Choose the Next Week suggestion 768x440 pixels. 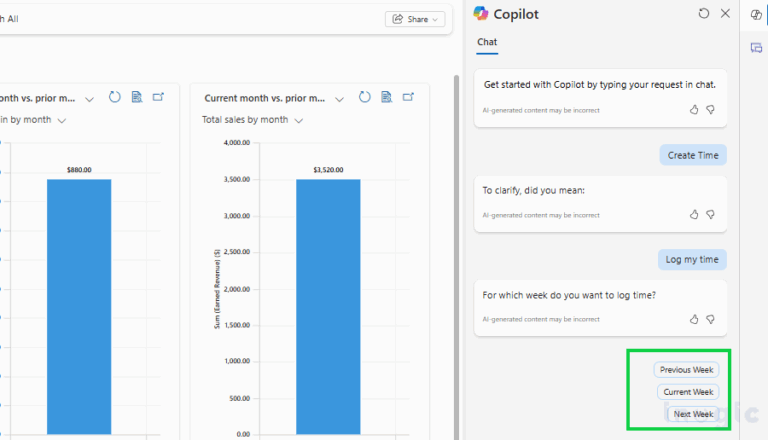(x=693, y=414)
